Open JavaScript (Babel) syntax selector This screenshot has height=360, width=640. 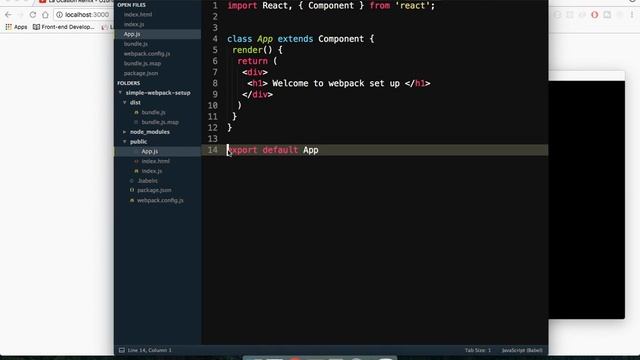tap(522, 350)
